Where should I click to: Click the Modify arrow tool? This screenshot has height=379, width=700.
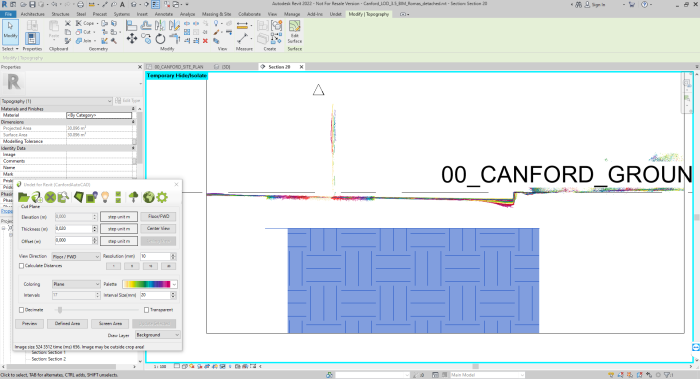tap(10, 31)
